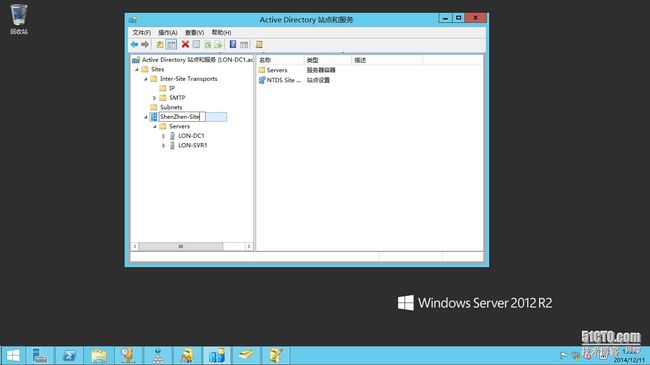Toggle the action pane toolbar icon
This screenshot has width=650, height=365.
click(x=244, y=44)
